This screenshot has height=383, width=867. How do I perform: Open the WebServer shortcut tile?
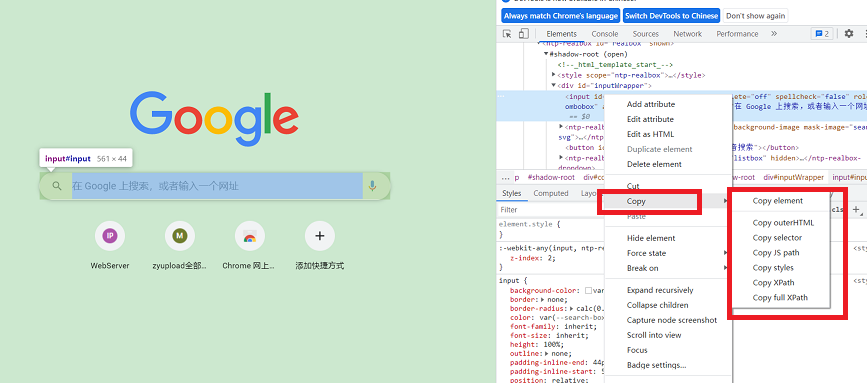tap(110, 245)
